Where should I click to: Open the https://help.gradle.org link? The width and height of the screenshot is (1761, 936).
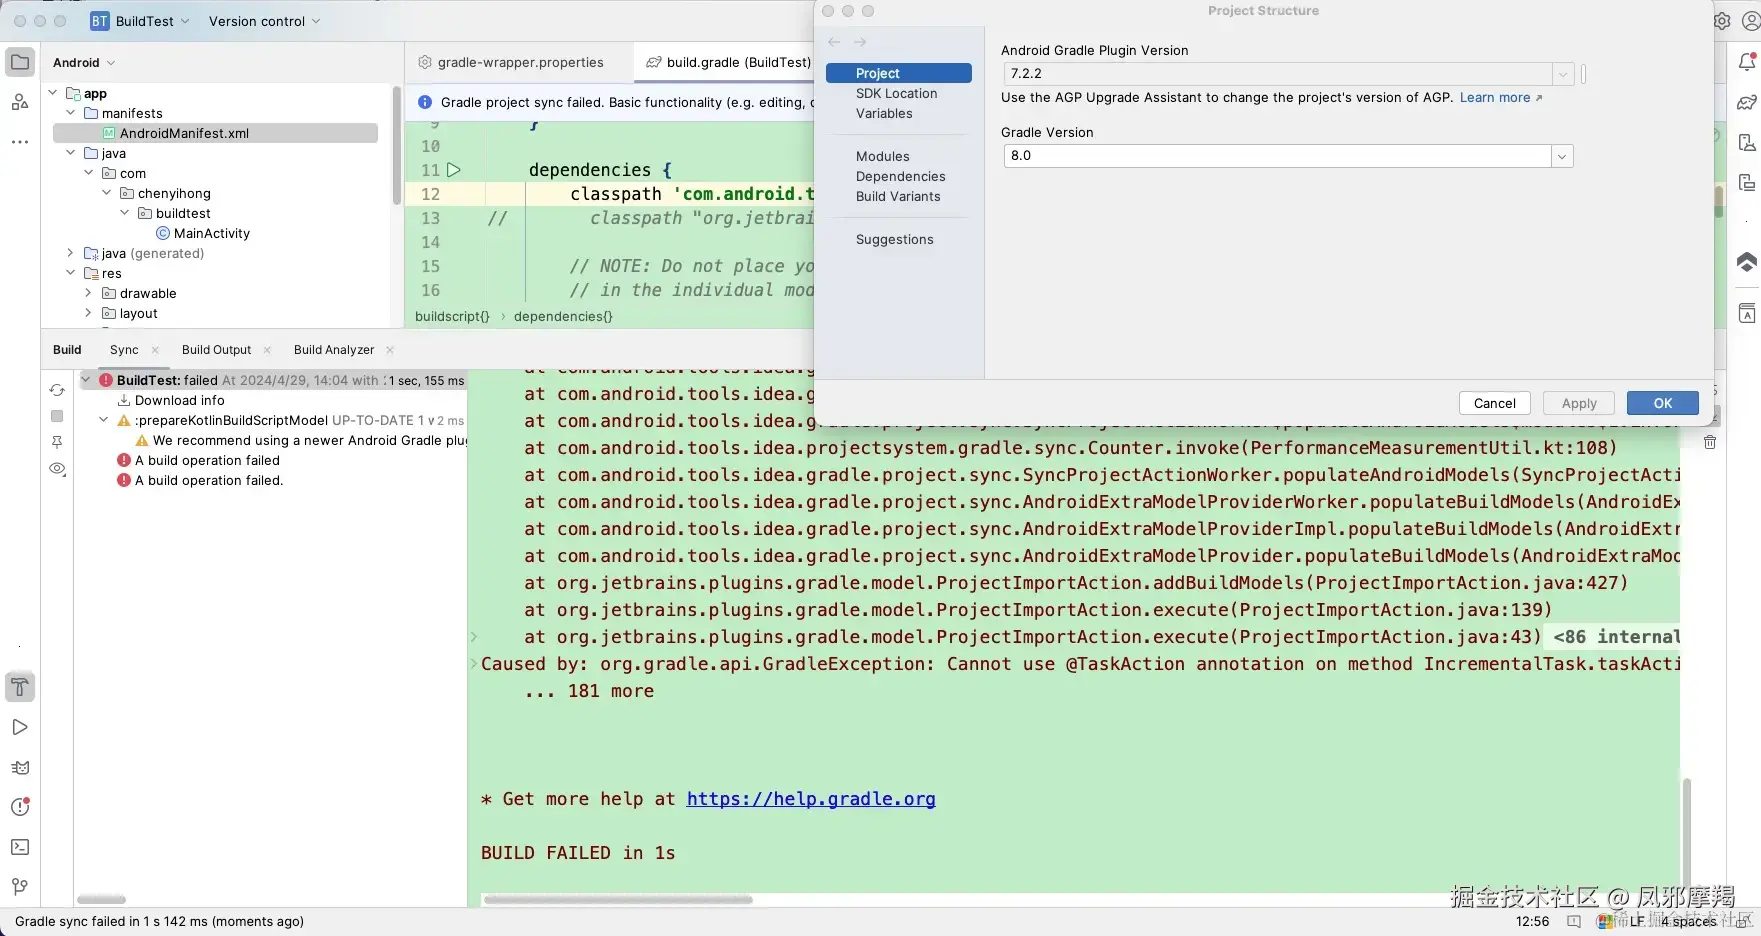click(x=811, y=799)
